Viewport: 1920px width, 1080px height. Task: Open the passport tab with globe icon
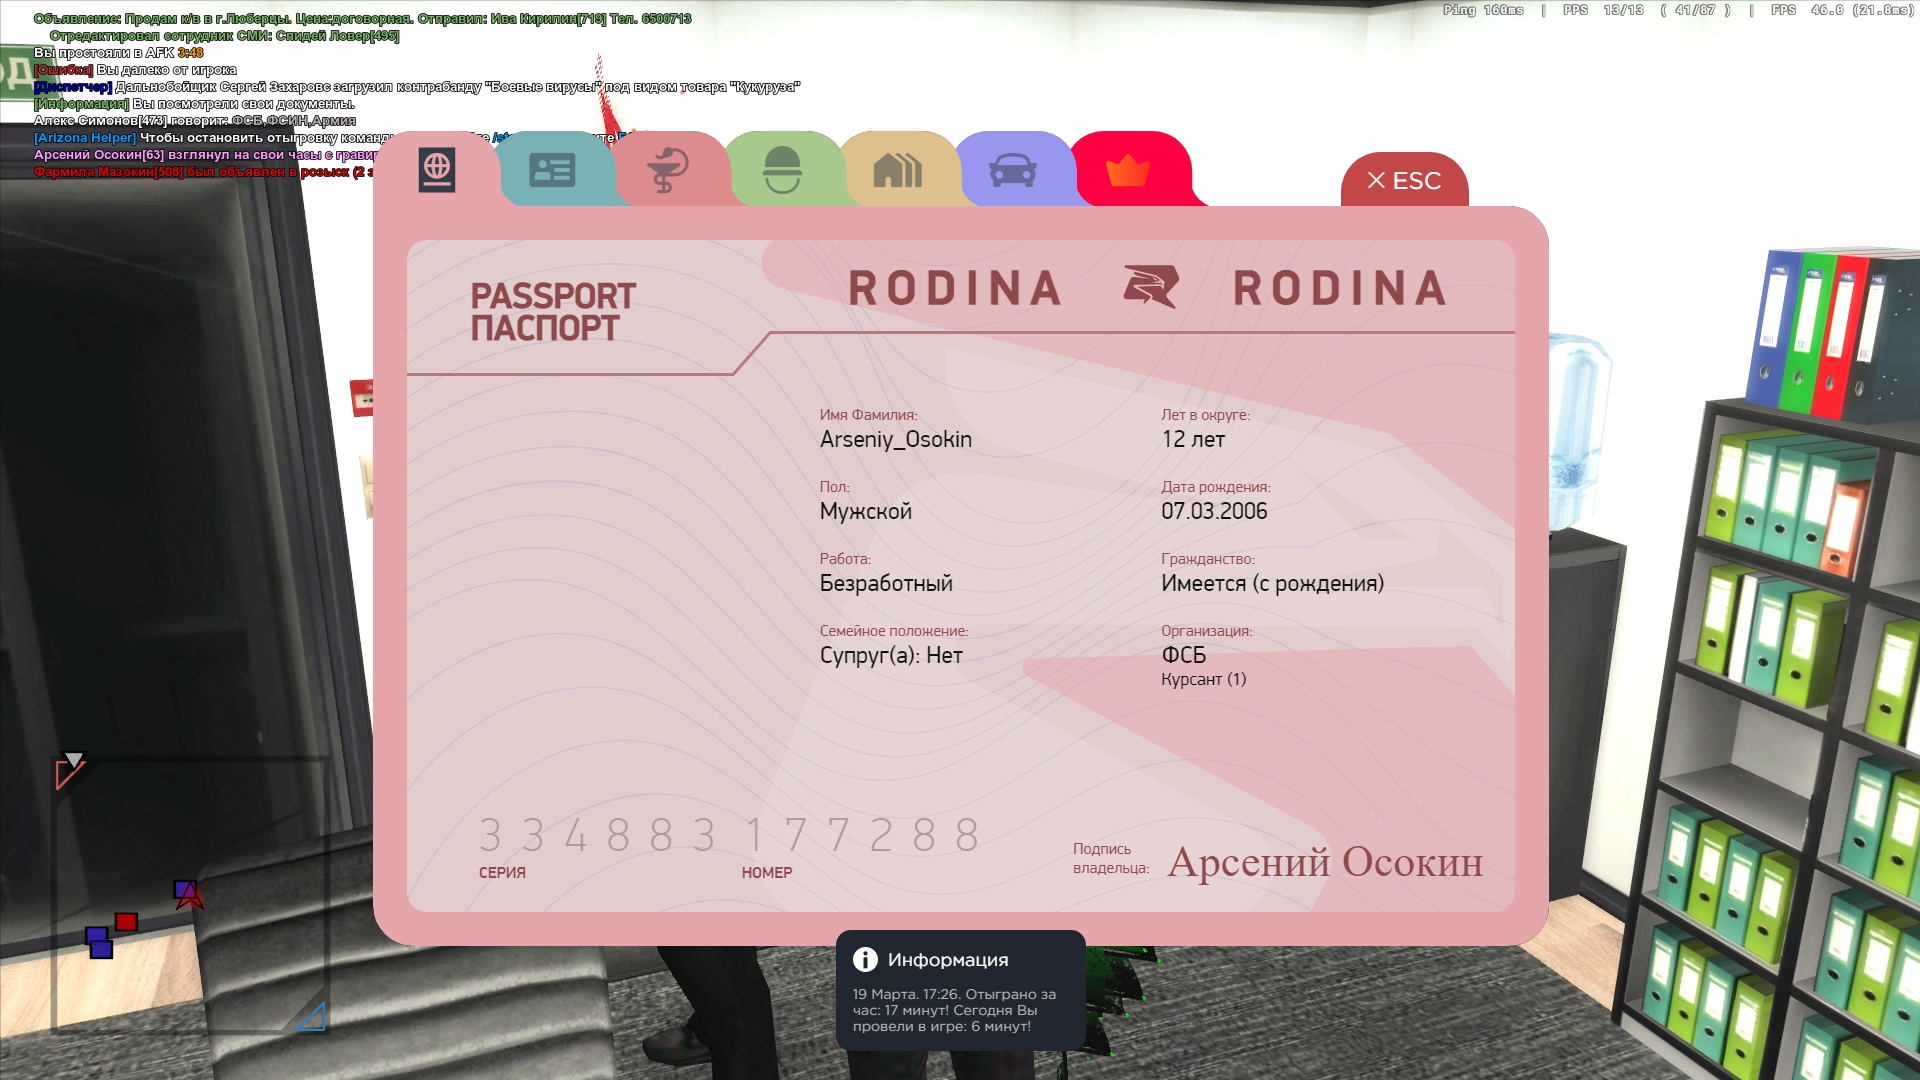point(437,170)
